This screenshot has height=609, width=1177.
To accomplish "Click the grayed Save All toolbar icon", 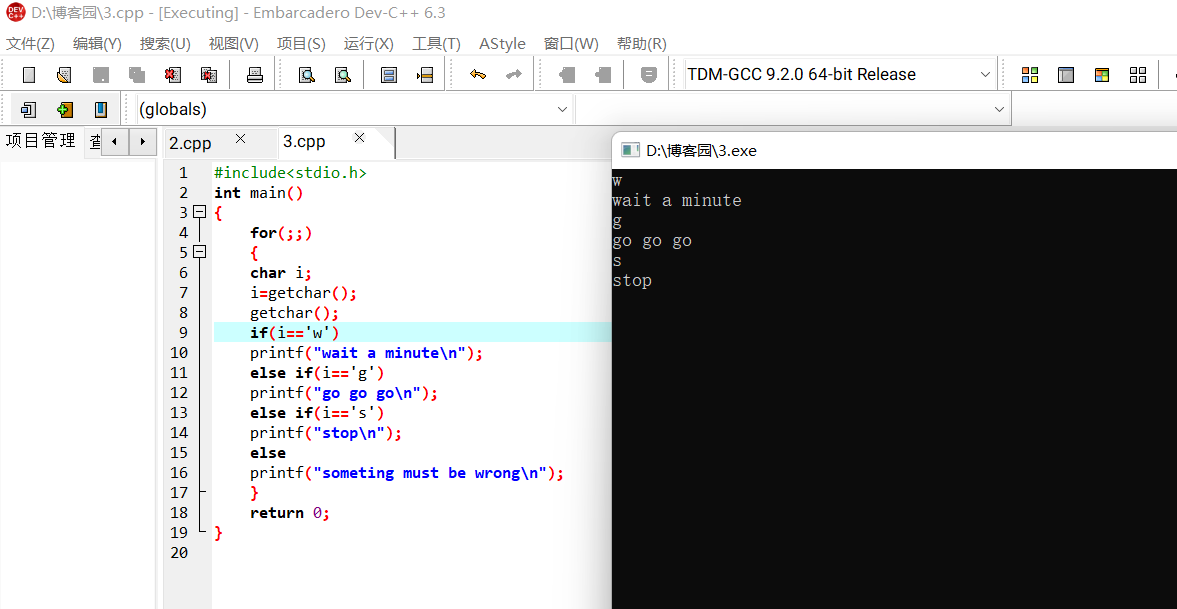I will [137, 74].
